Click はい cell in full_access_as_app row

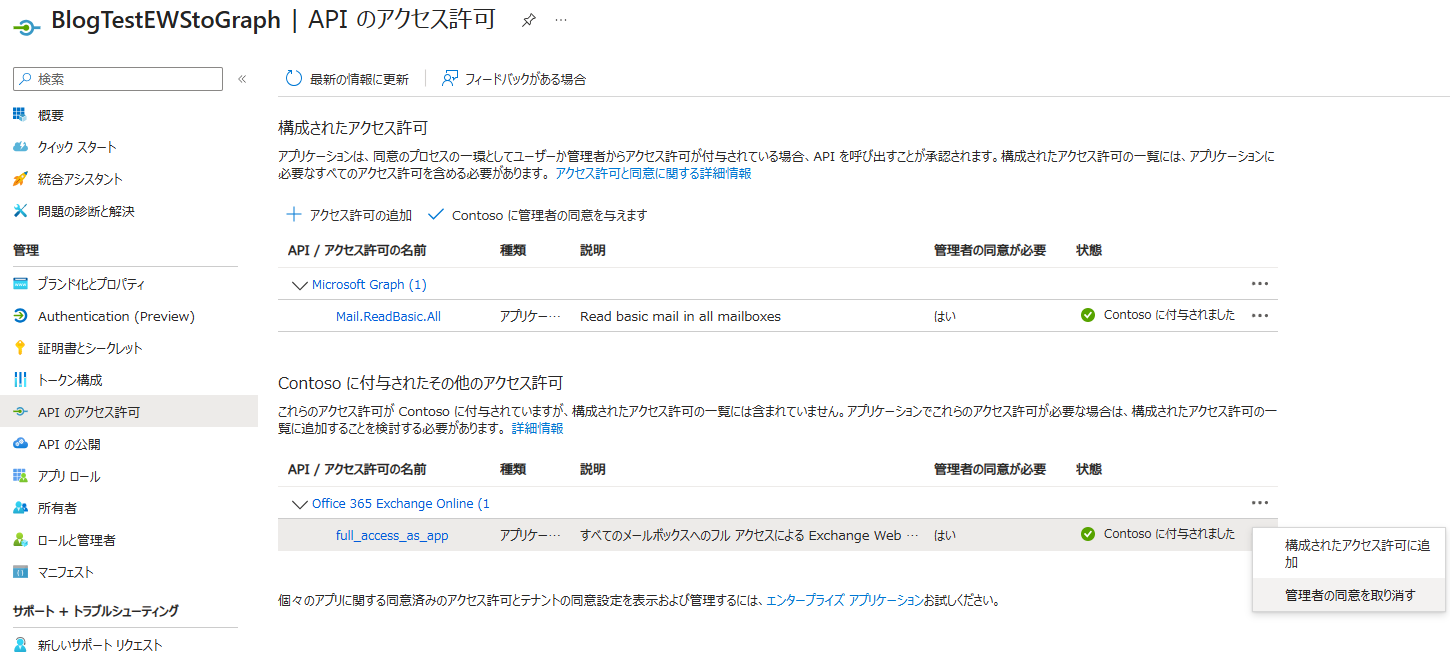[944, 535]
